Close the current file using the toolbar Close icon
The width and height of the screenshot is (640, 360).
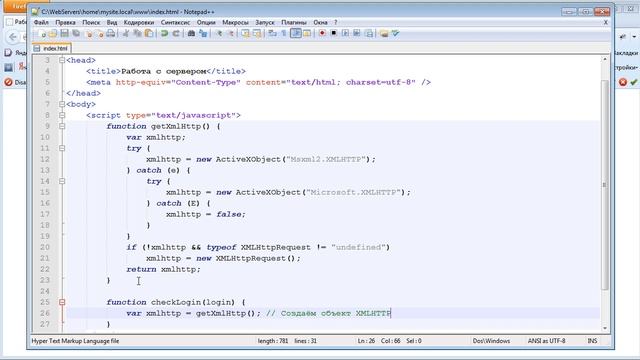pos(89,33)
